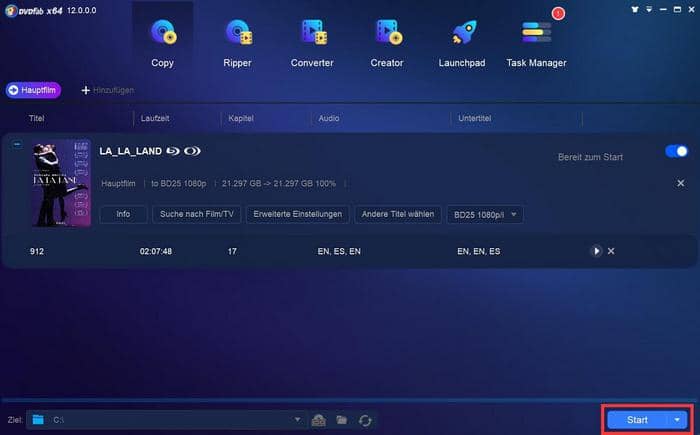Image resolution: width=700 pixels, height=435 pixels.
Task: Open the Start button dropdown arrow
Action: [x=677, y=420]
